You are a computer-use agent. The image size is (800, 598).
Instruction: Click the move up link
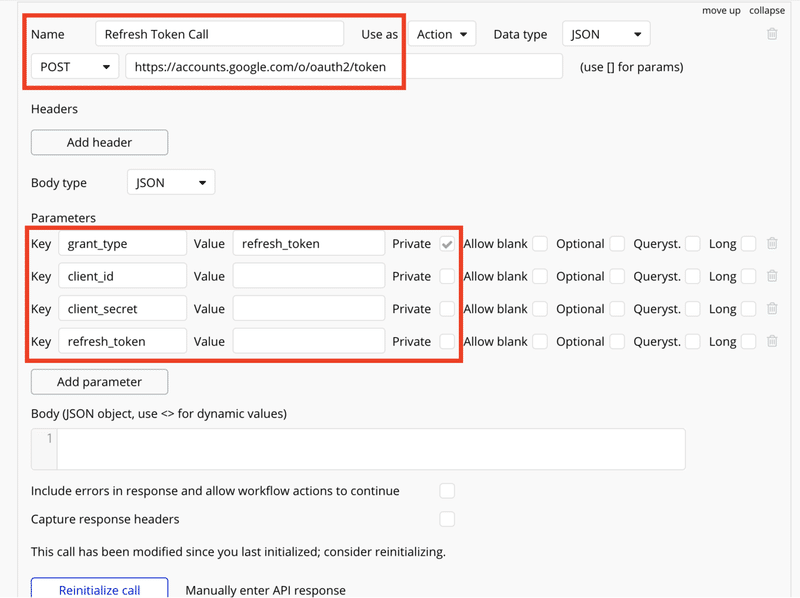coord(721,11)
